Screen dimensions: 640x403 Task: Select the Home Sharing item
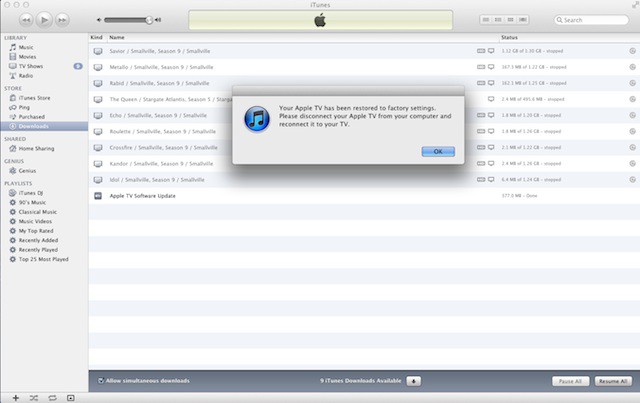(37, 148)
